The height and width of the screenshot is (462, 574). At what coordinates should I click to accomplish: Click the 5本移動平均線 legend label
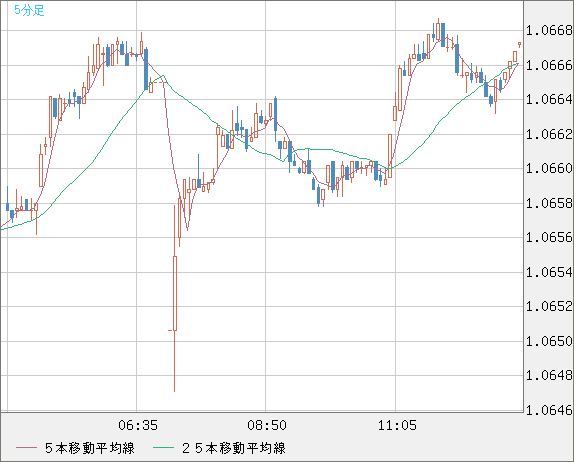(x=90, y=448)
